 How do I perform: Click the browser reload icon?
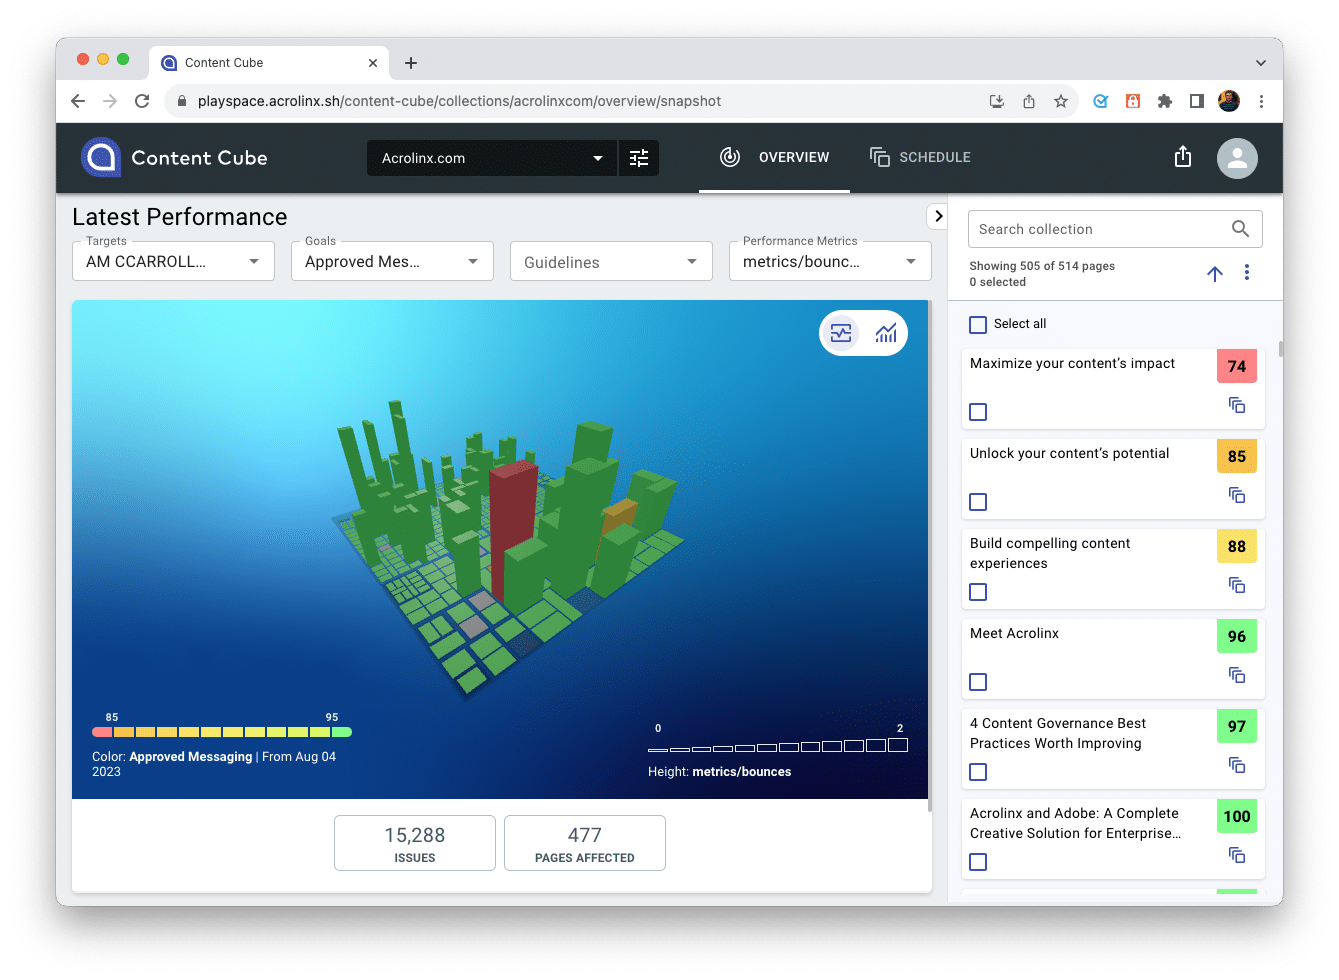click(142, 101)
